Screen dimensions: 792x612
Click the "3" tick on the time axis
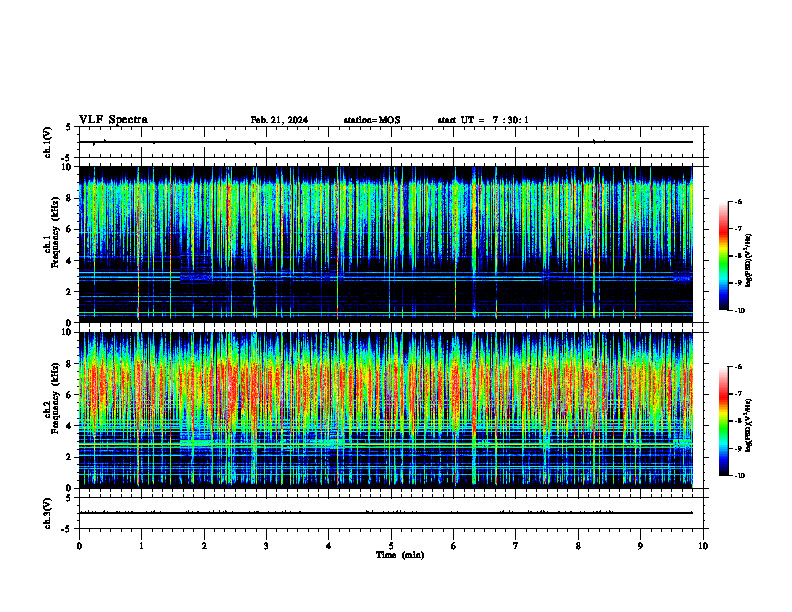(266, 546)
